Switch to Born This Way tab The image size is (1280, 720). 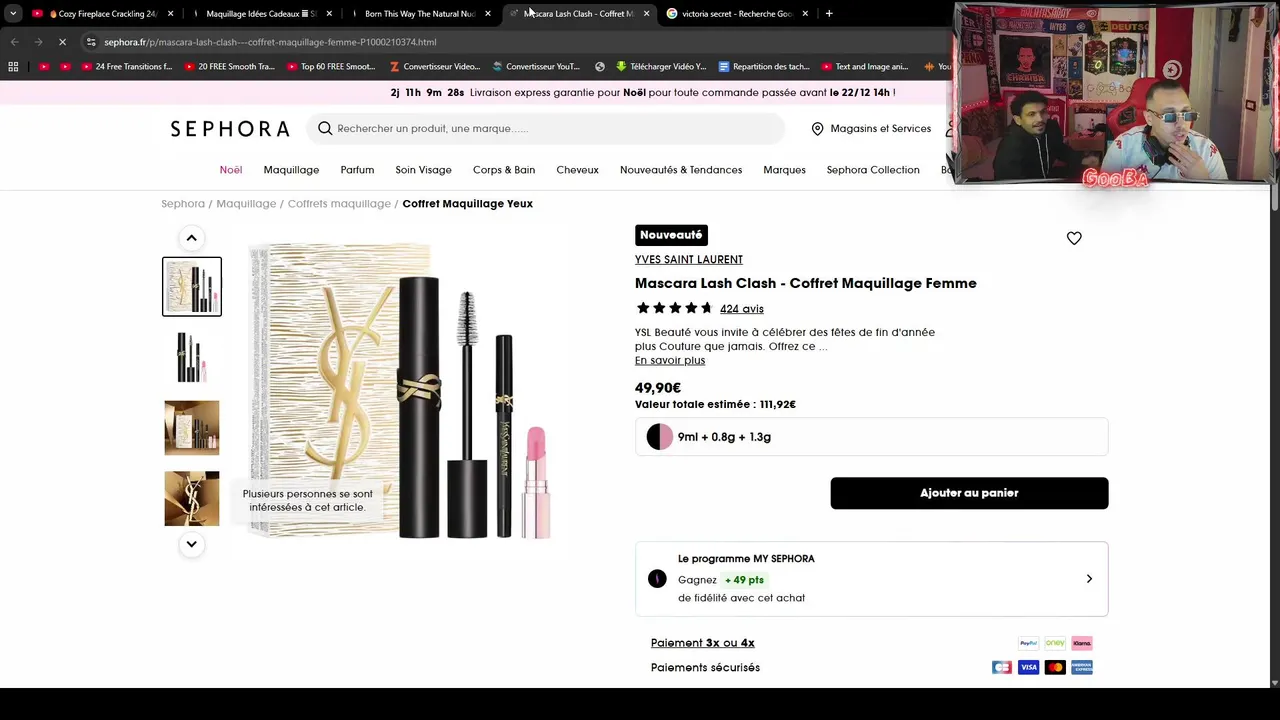pos(419,14)
